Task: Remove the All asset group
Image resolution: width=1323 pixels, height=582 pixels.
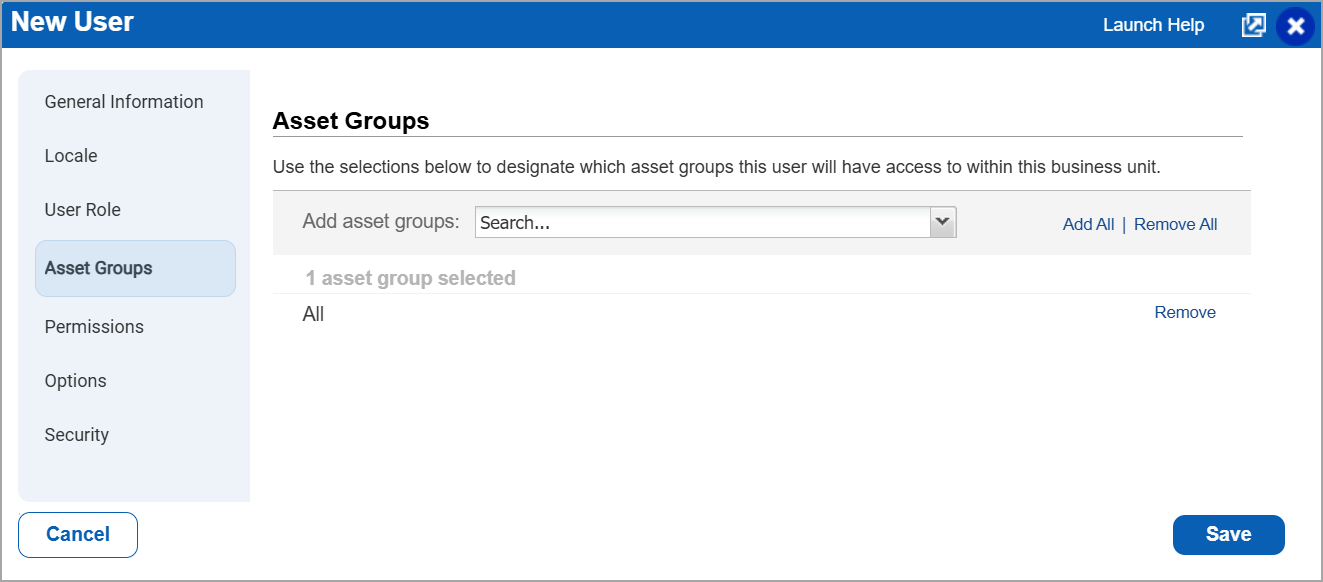Action: pyautogui.click(x=1184, y=312)
